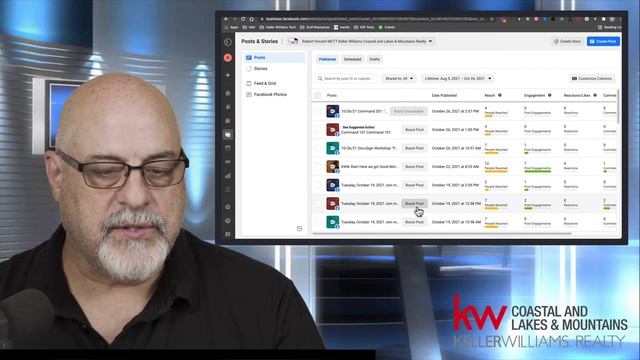Open the Events bookmark
Image resolution: width=640 pixels, height=360 pixels.
pos(387,27)
